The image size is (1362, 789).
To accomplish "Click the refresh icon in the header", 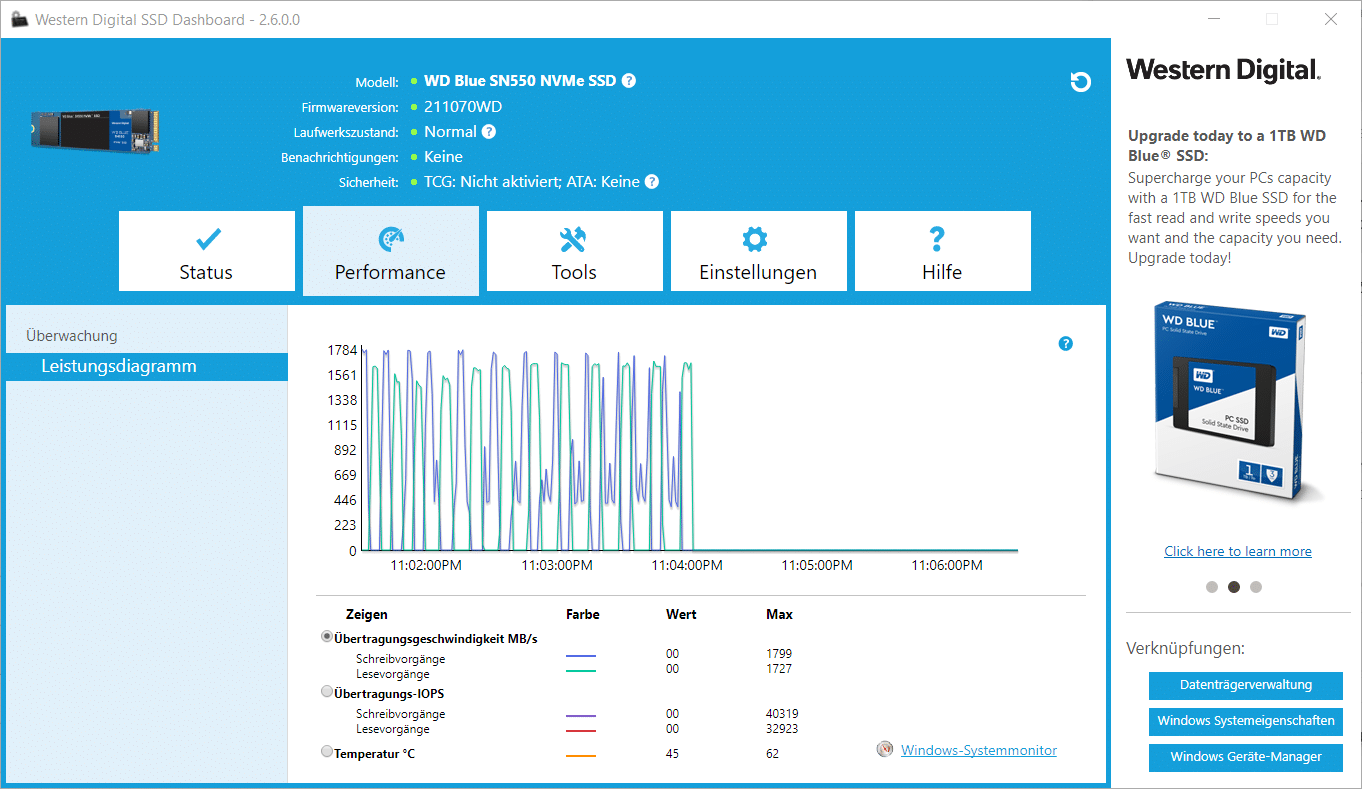I will click(x=1080, y=82).
